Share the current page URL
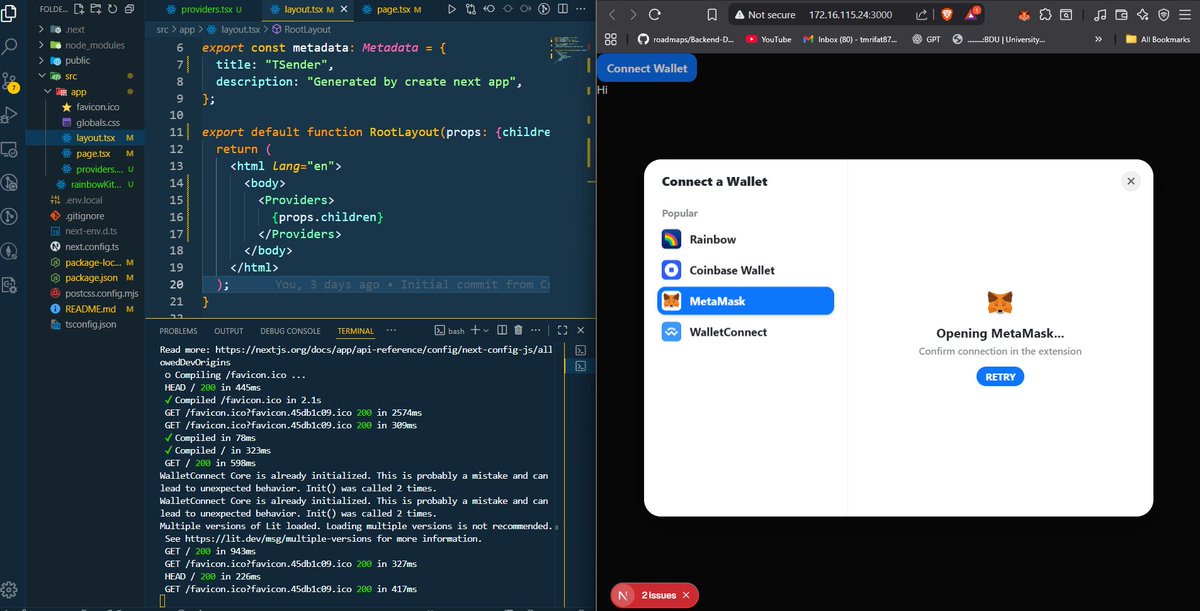 click(x=921, y=15)
